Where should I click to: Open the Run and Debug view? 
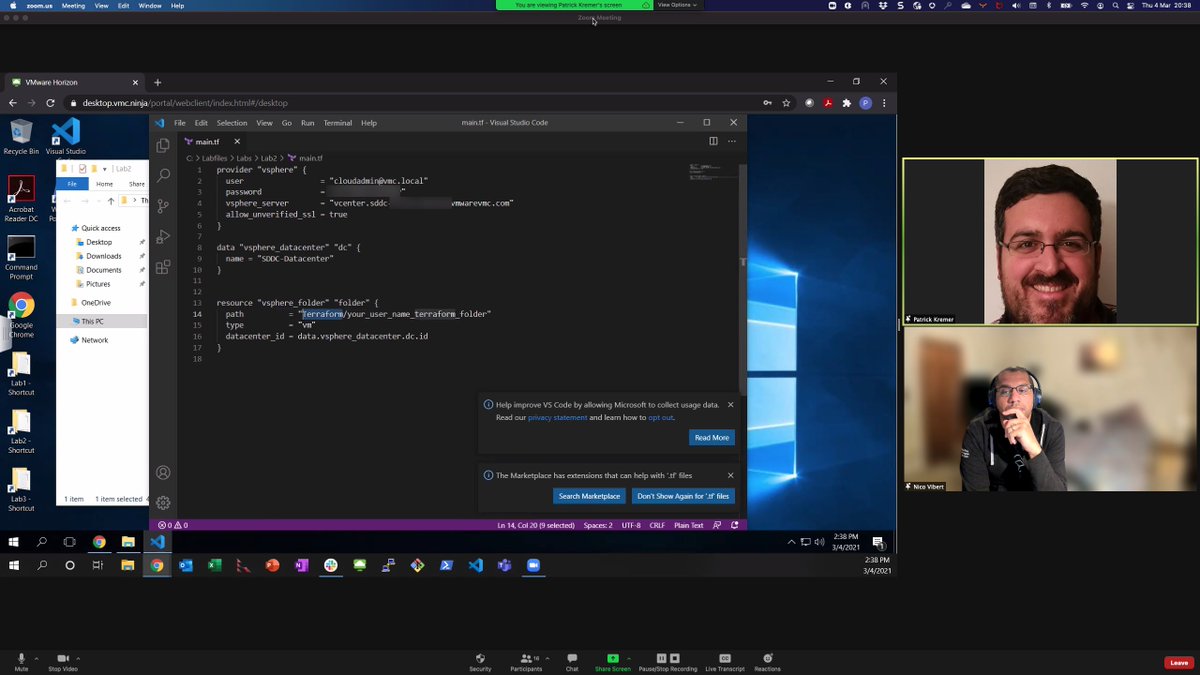163,237
